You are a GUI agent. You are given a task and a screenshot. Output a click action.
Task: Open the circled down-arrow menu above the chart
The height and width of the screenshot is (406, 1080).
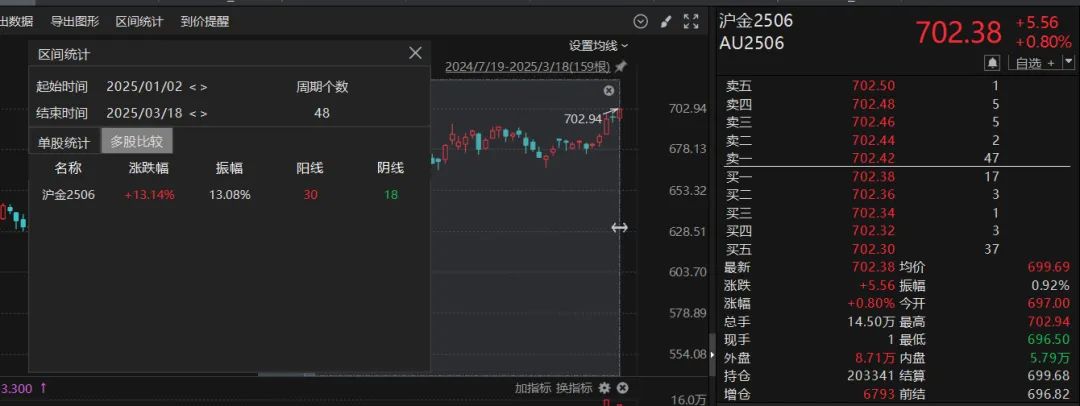pyautogui.click(x=641, y=21)
